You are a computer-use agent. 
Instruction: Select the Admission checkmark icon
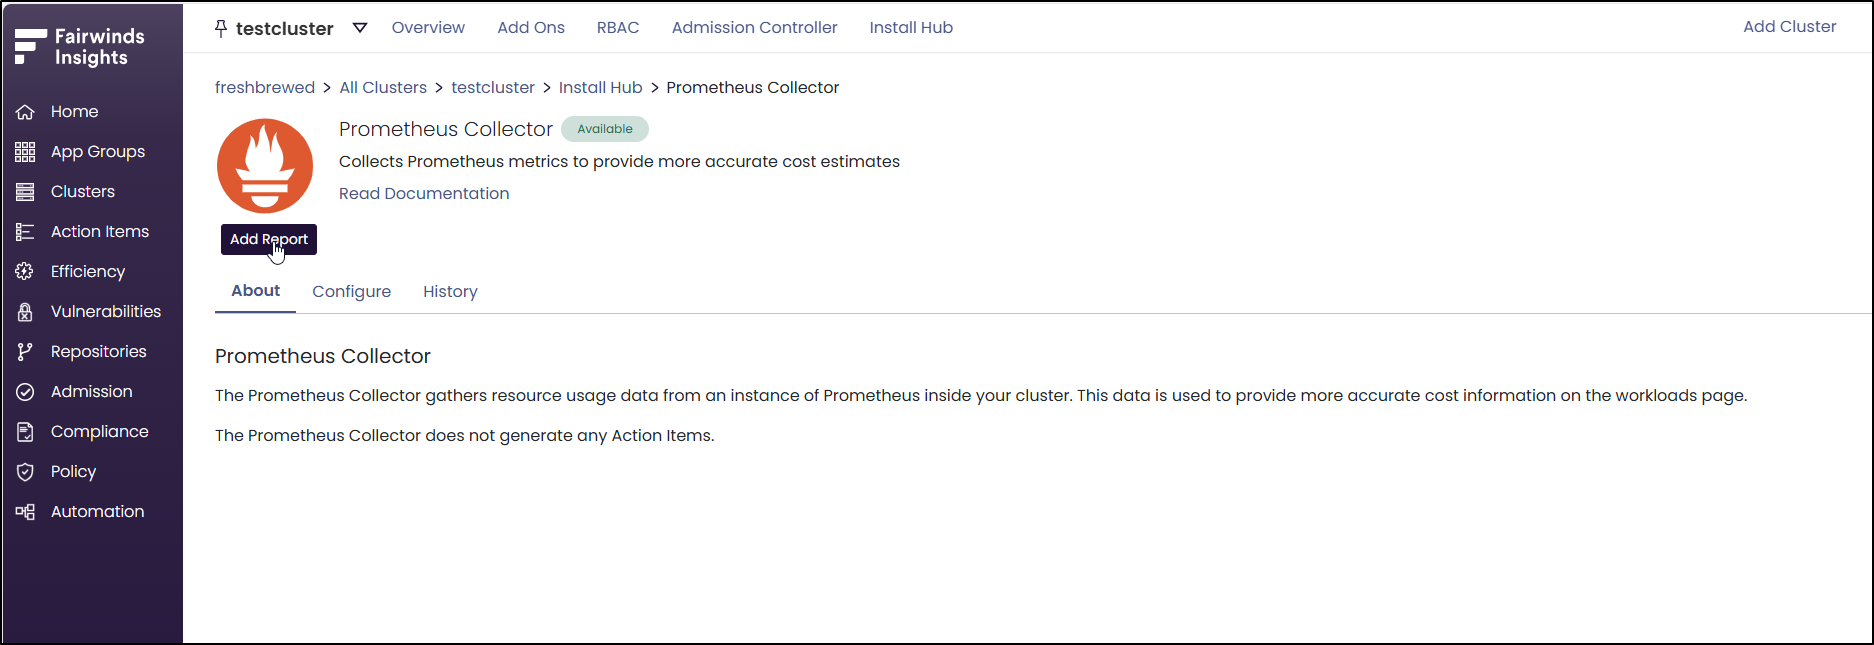point(25,392)
